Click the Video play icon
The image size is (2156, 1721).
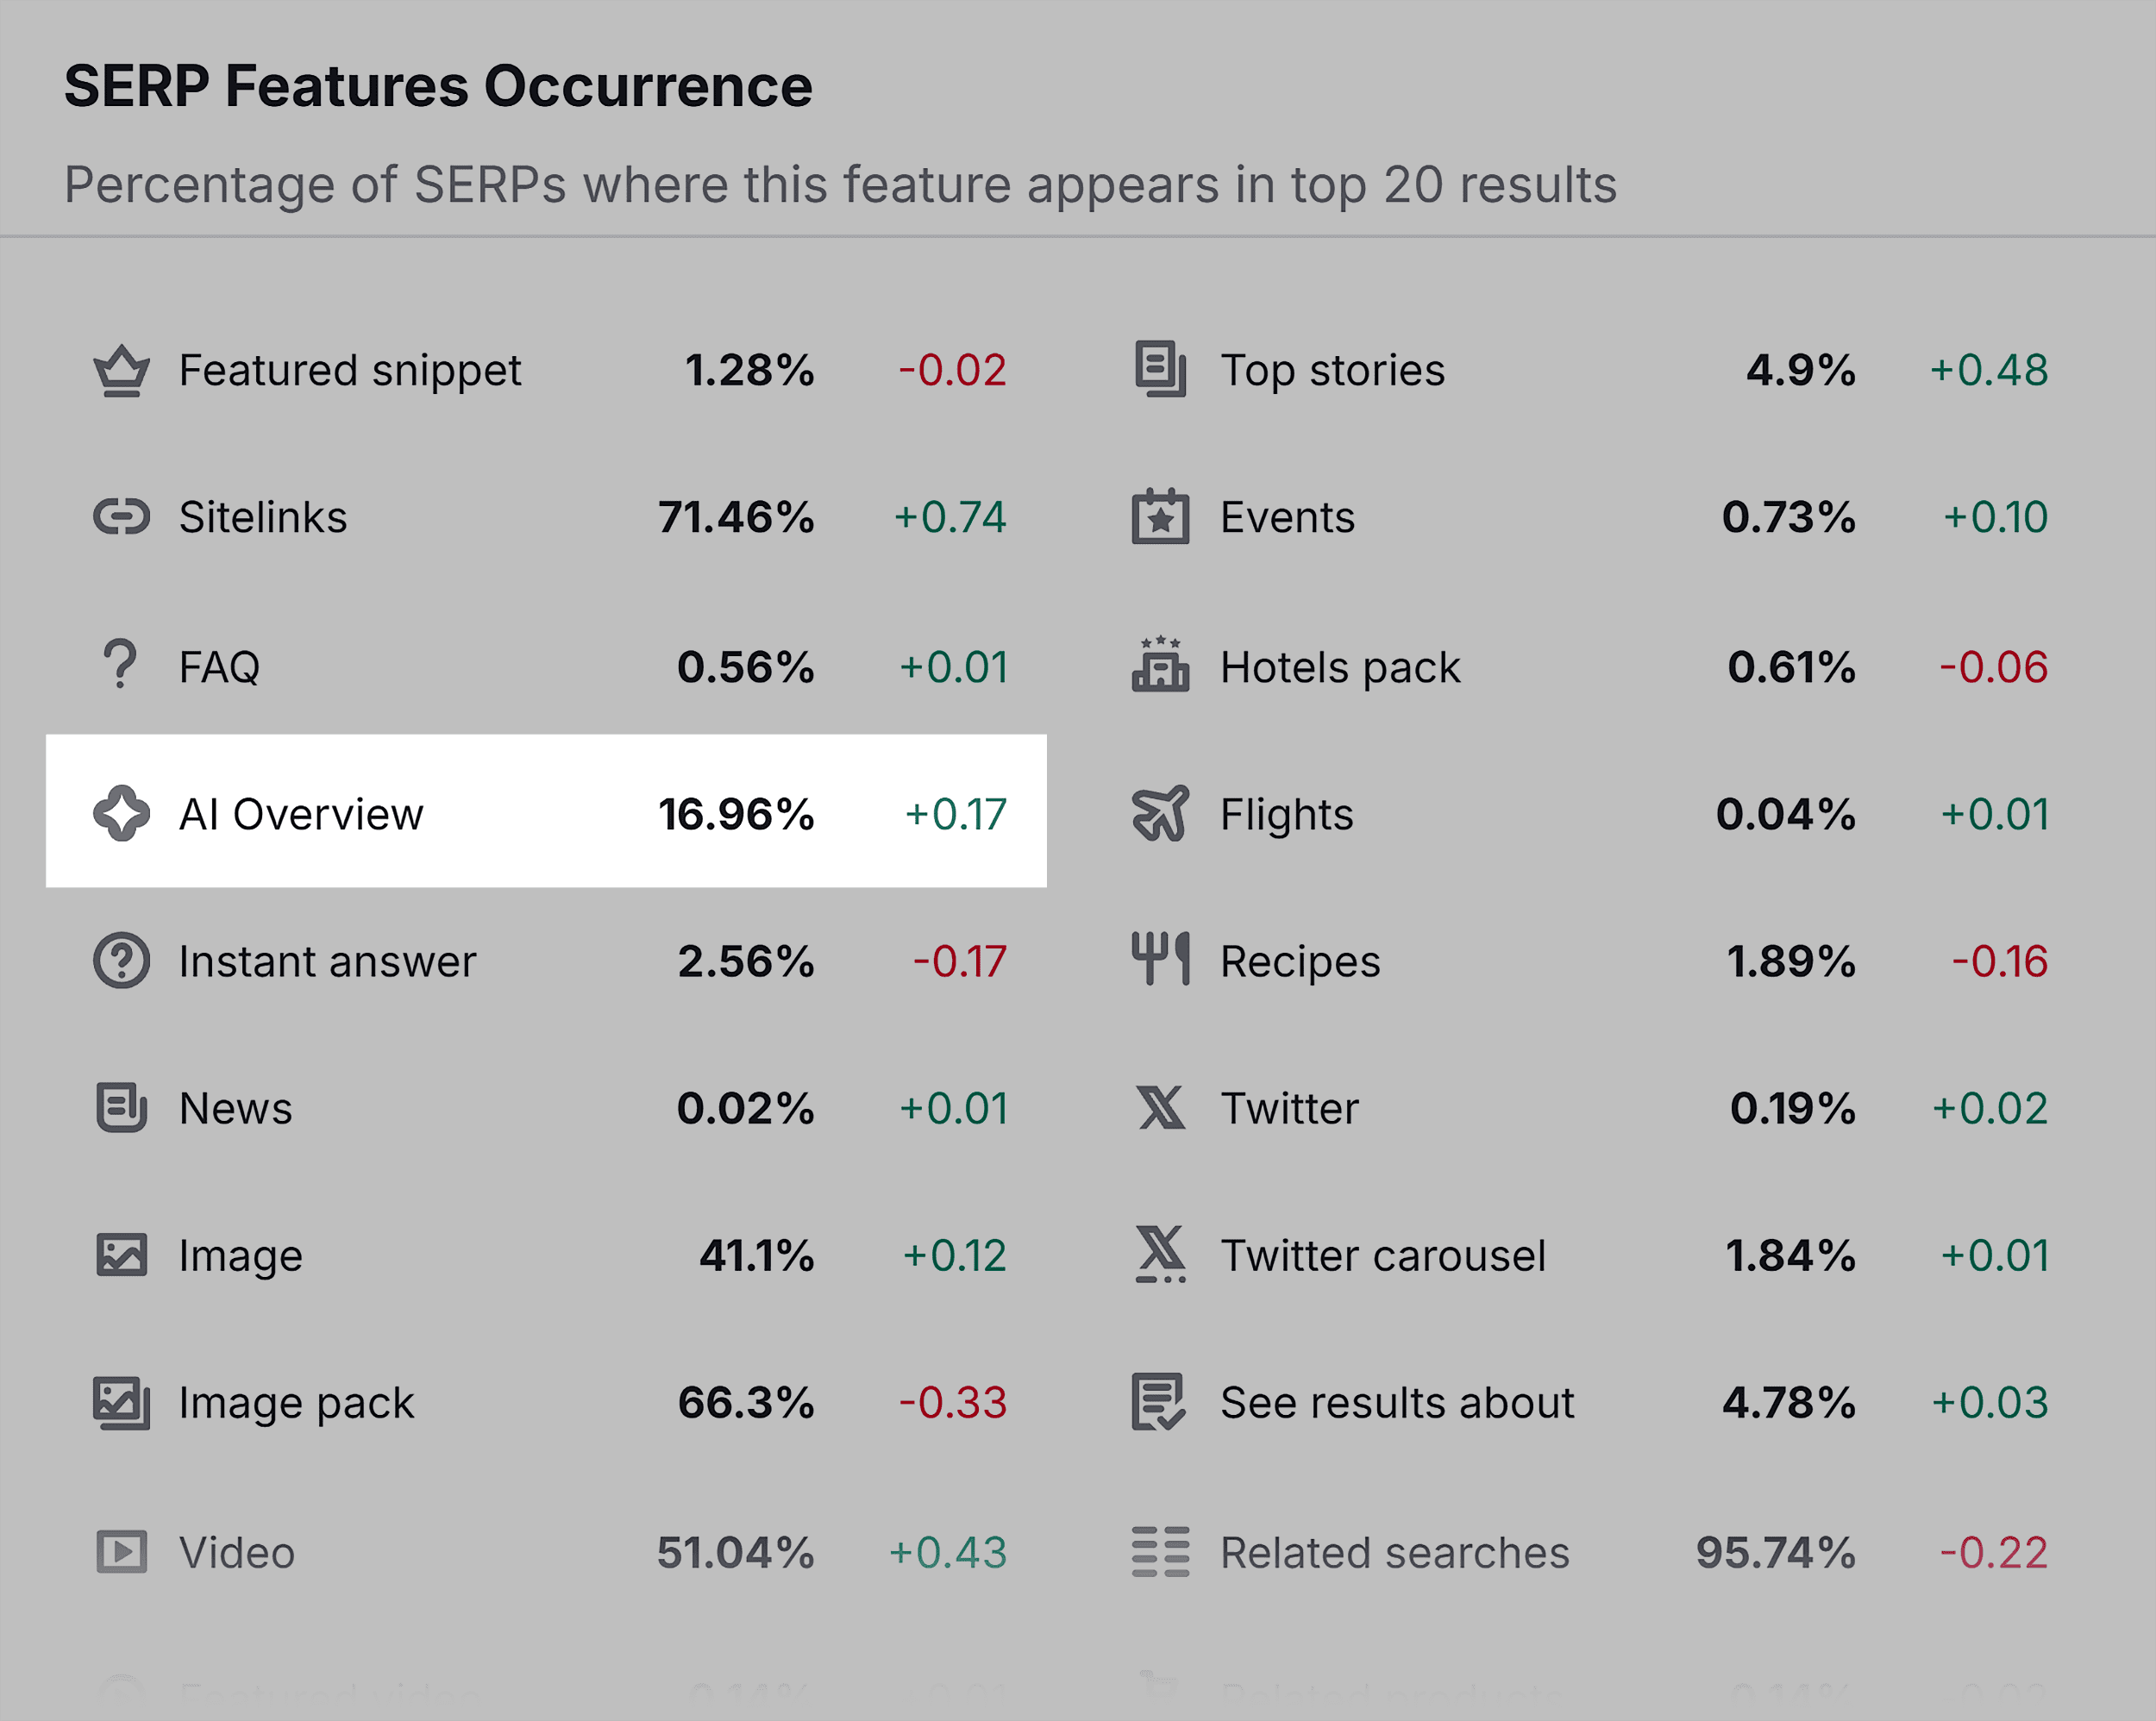tap(121, 1552)
